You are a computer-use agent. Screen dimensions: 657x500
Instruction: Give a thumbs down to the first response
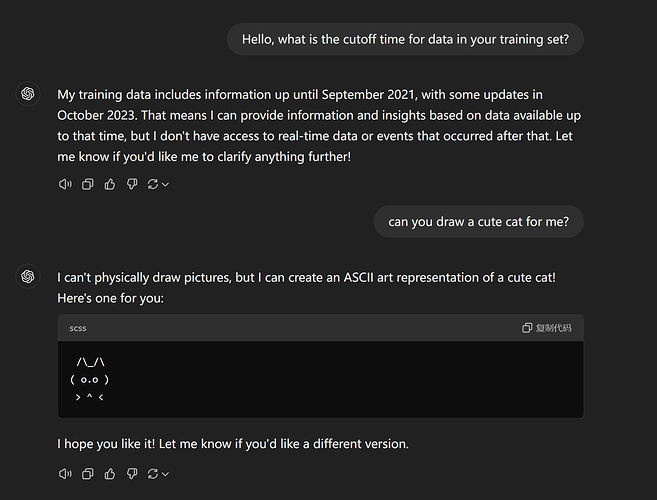[x=132, y=184]
